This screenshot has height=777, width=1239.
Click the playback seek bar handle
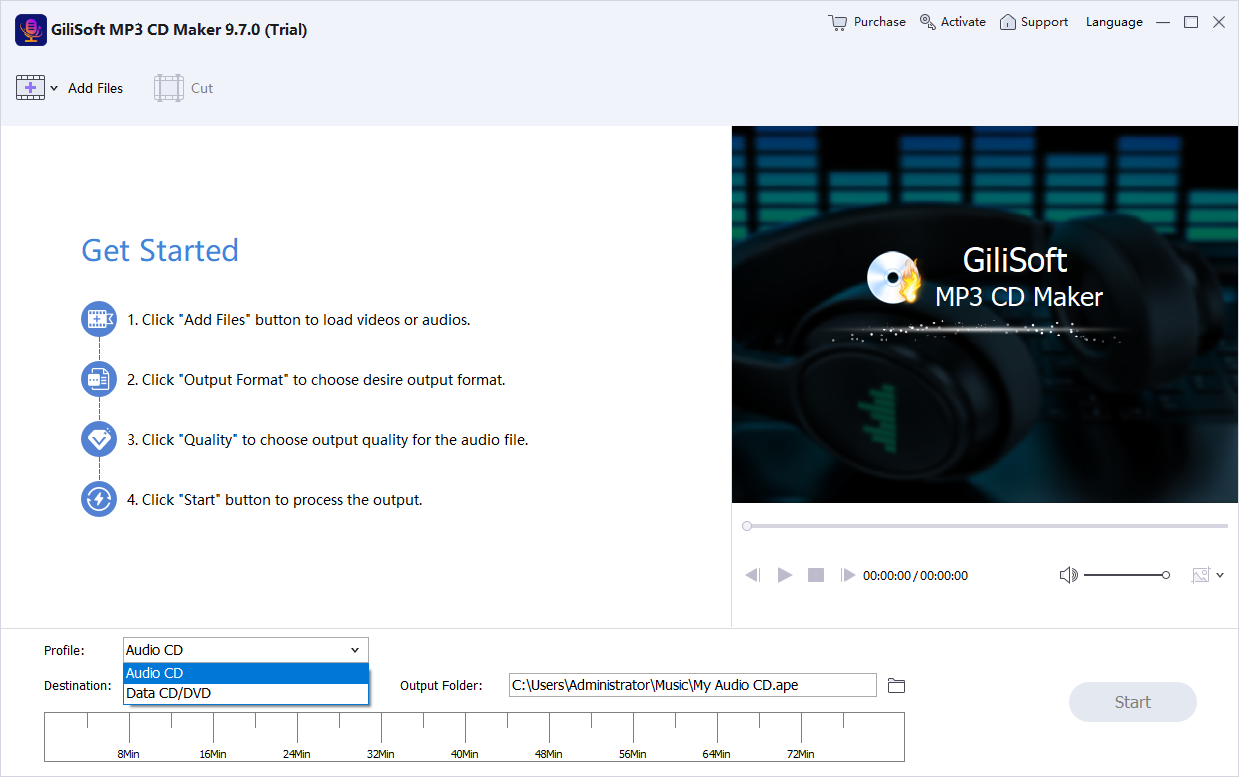pos(747,526)
